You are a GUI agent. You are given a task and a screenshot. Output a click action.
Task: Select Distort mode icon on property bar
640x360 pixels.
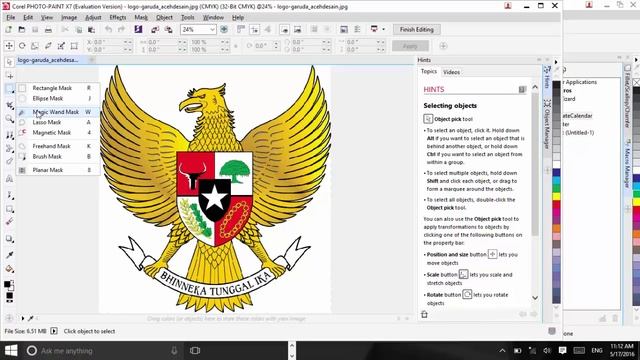pos(61,46)
